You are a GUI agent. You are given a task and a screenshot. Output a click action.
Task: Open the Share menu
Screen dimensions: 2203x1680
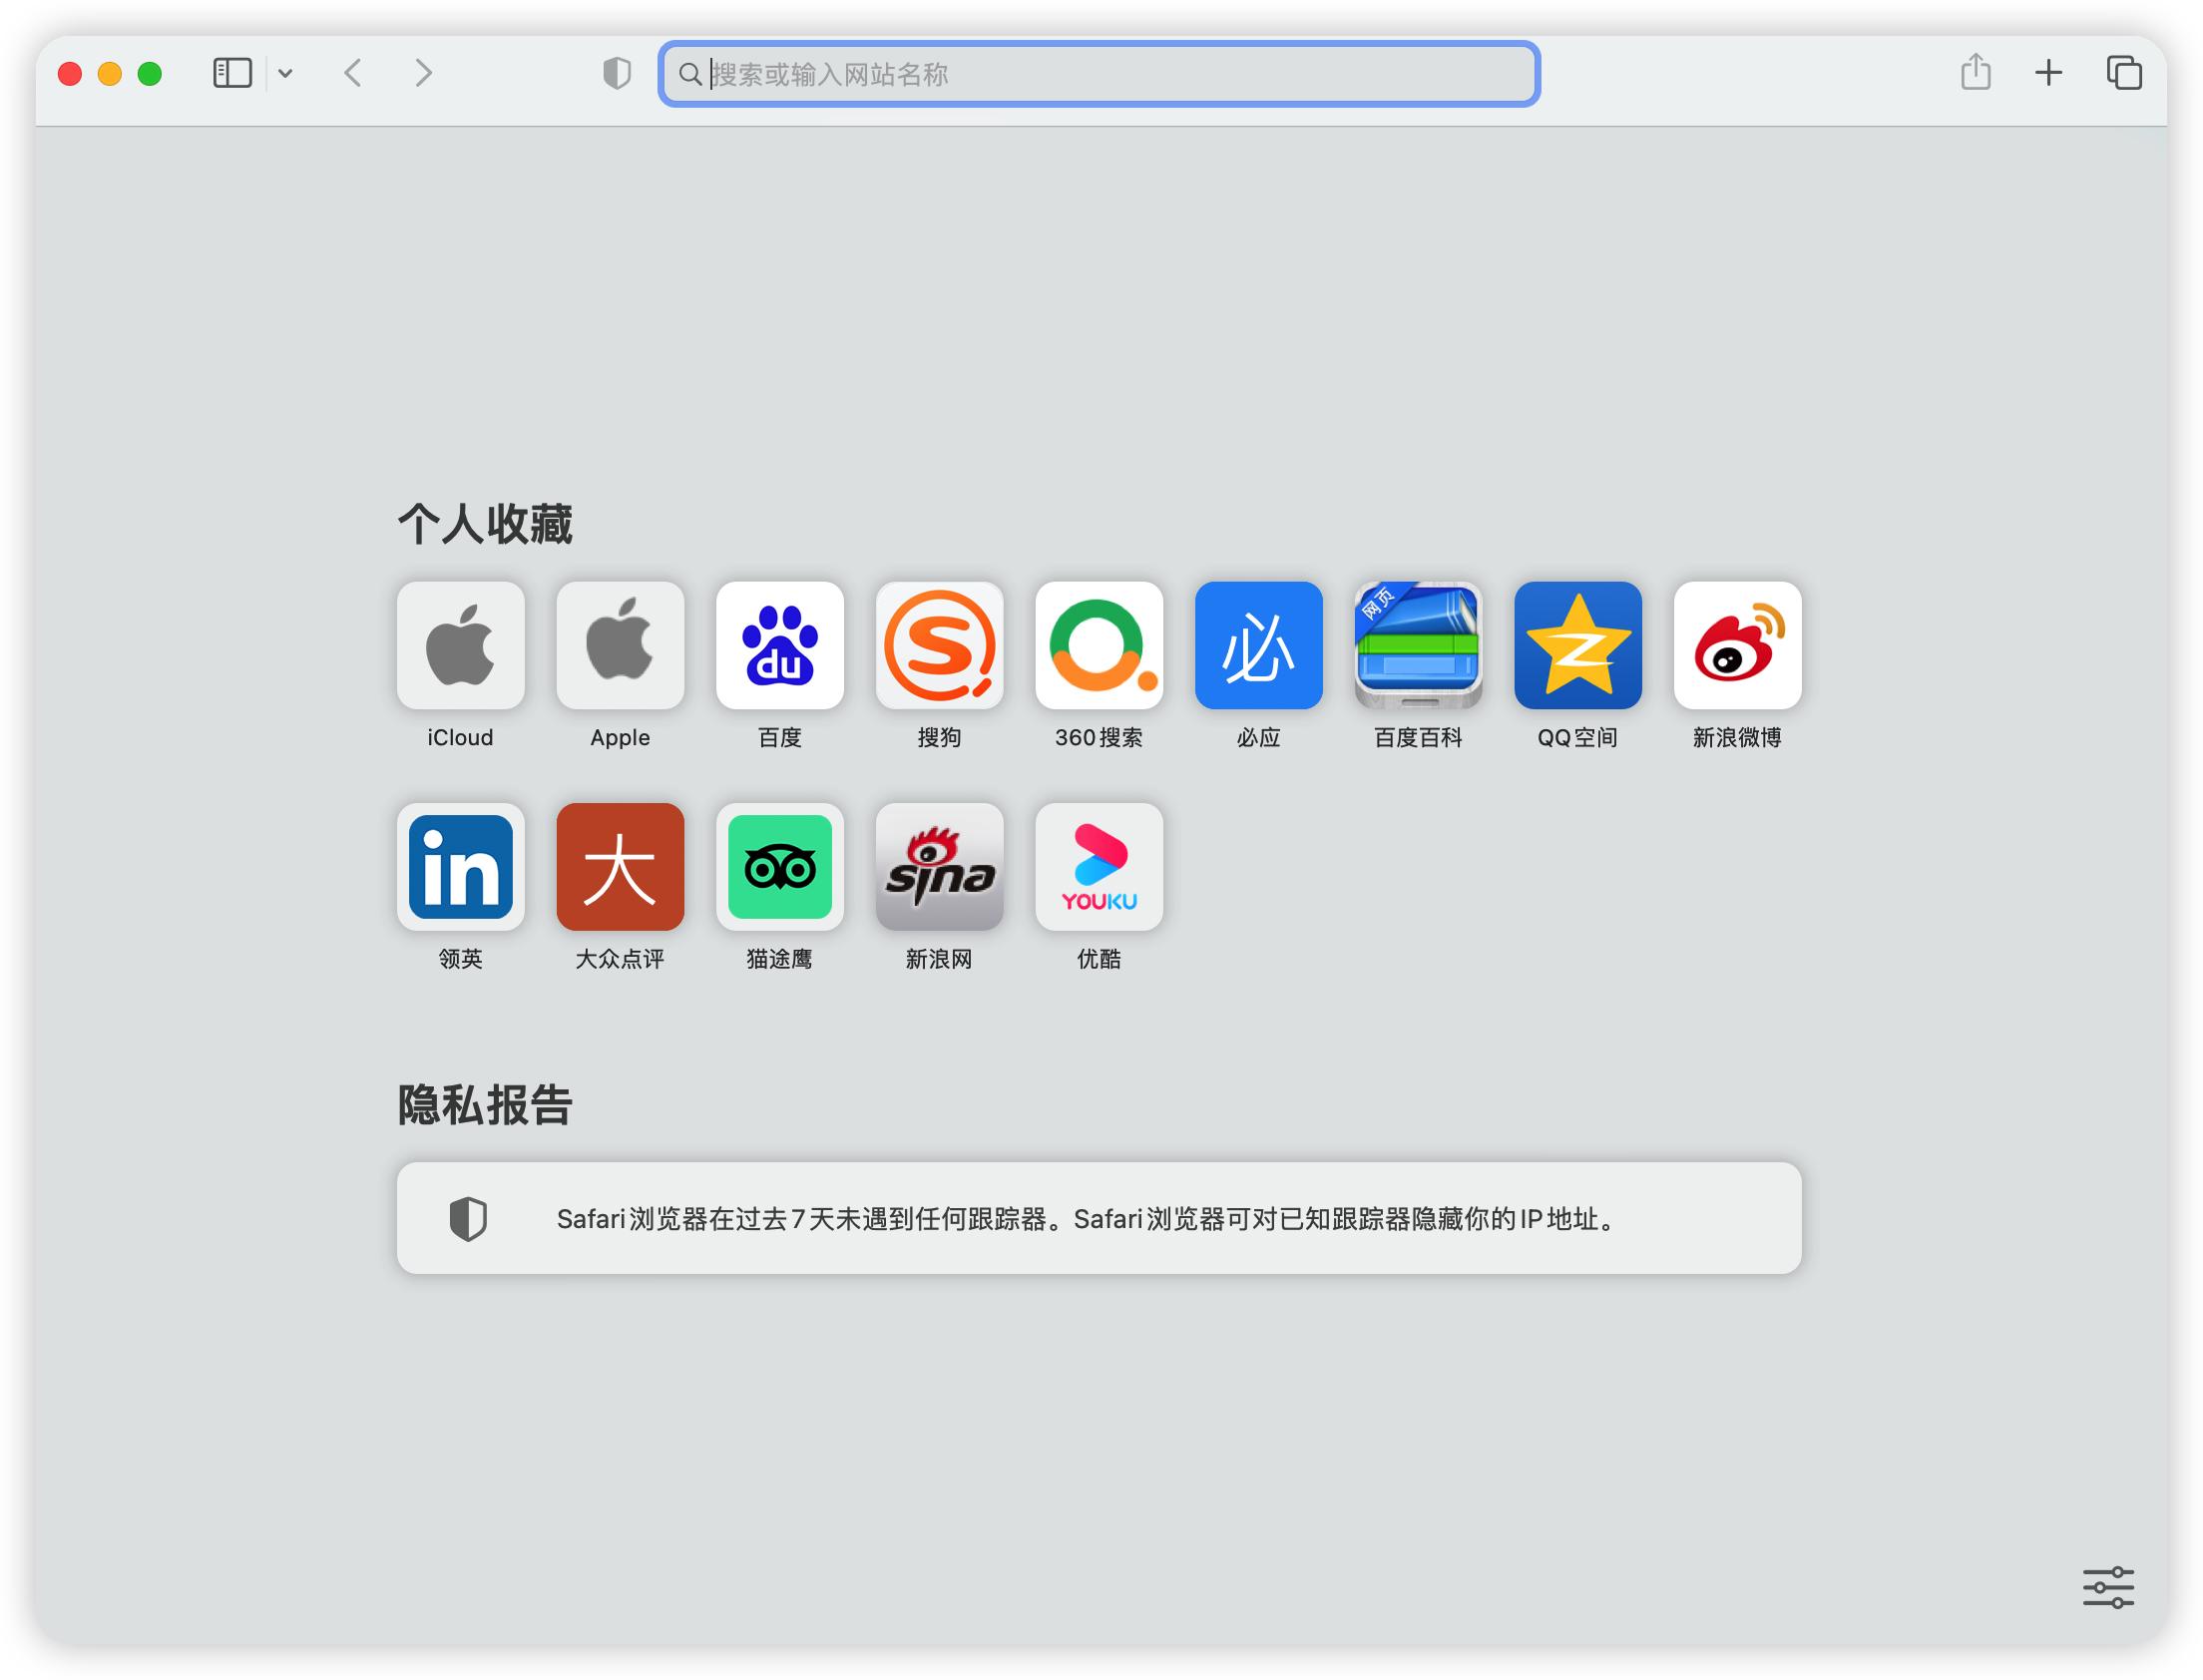click(1975, 73)
